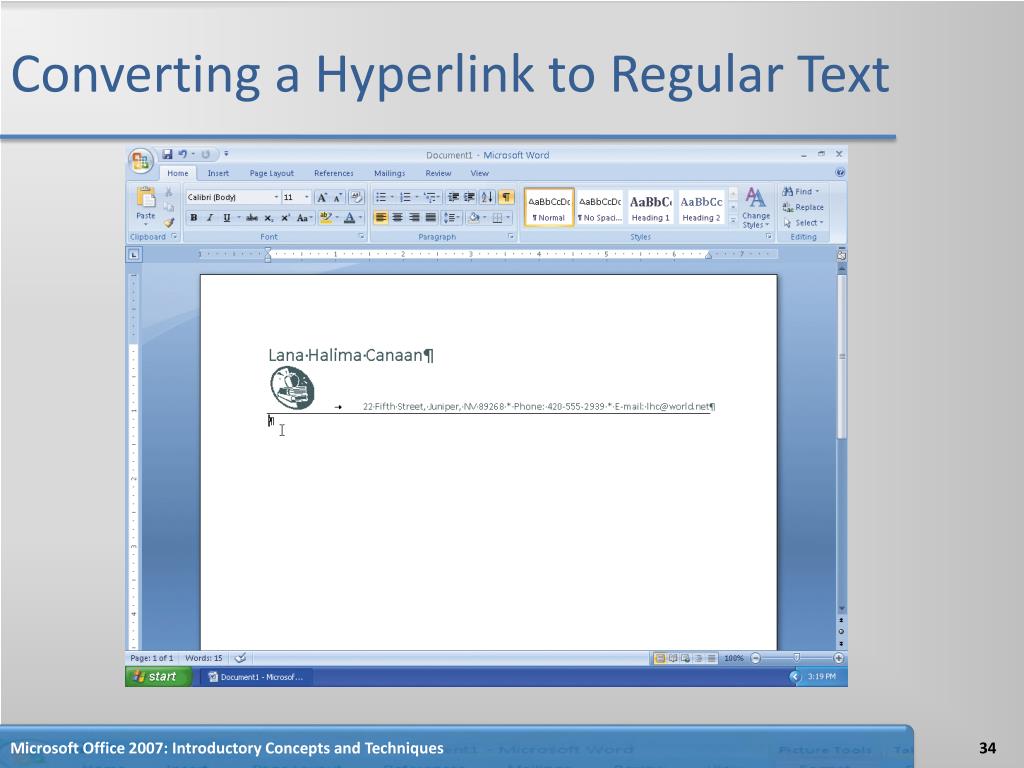
Task: Click the Zoom Out minus button
Action: click(756, 658)
